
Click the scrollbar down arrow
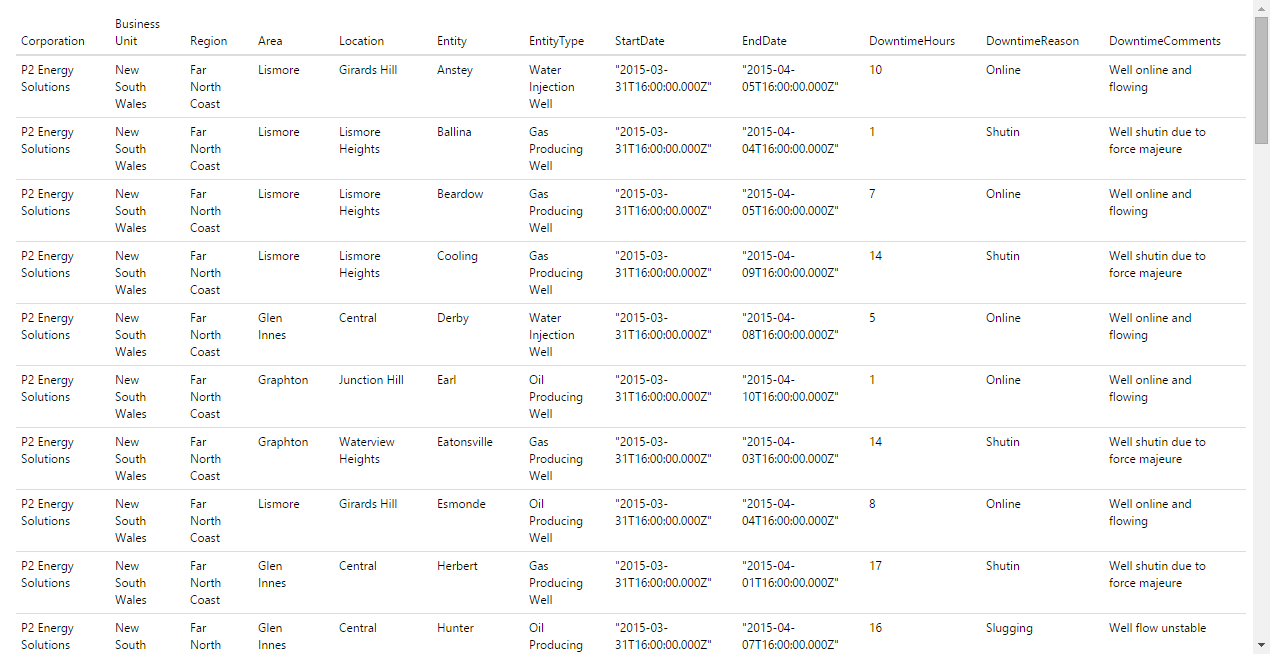[1261, 645]
